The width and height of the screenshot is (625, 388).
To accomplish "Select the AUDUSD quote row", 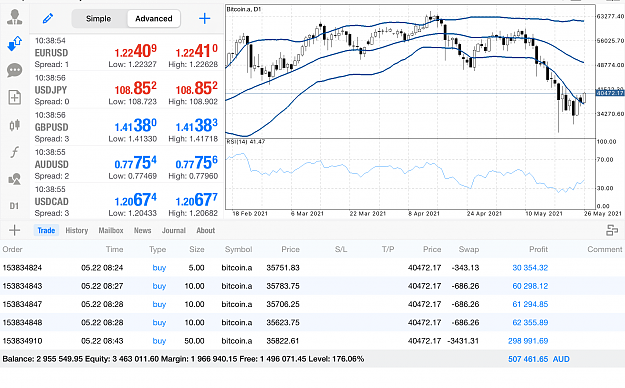I will (x=127, y=163).
